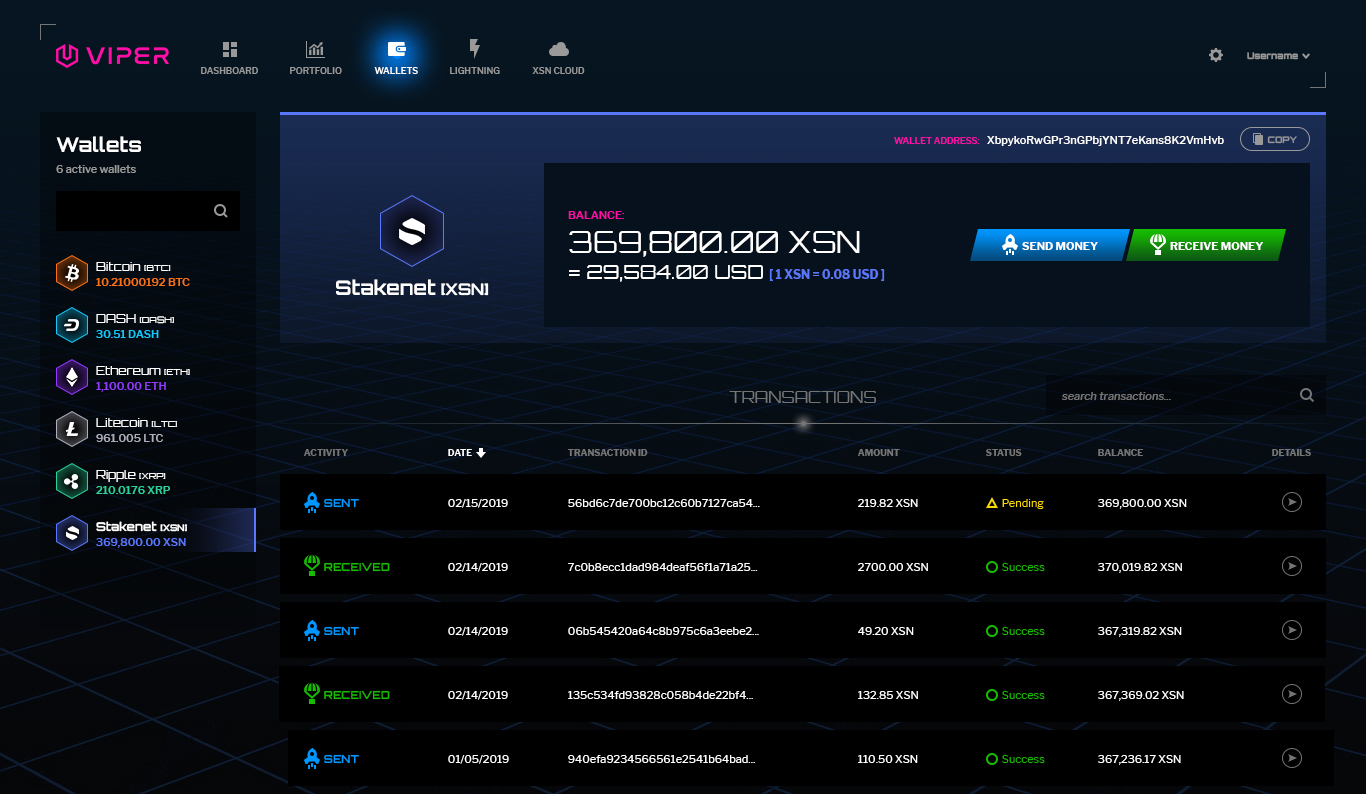The image size is (1366, 794).
Task: Click the wallet address text
Action: [x=1105, y=140]
